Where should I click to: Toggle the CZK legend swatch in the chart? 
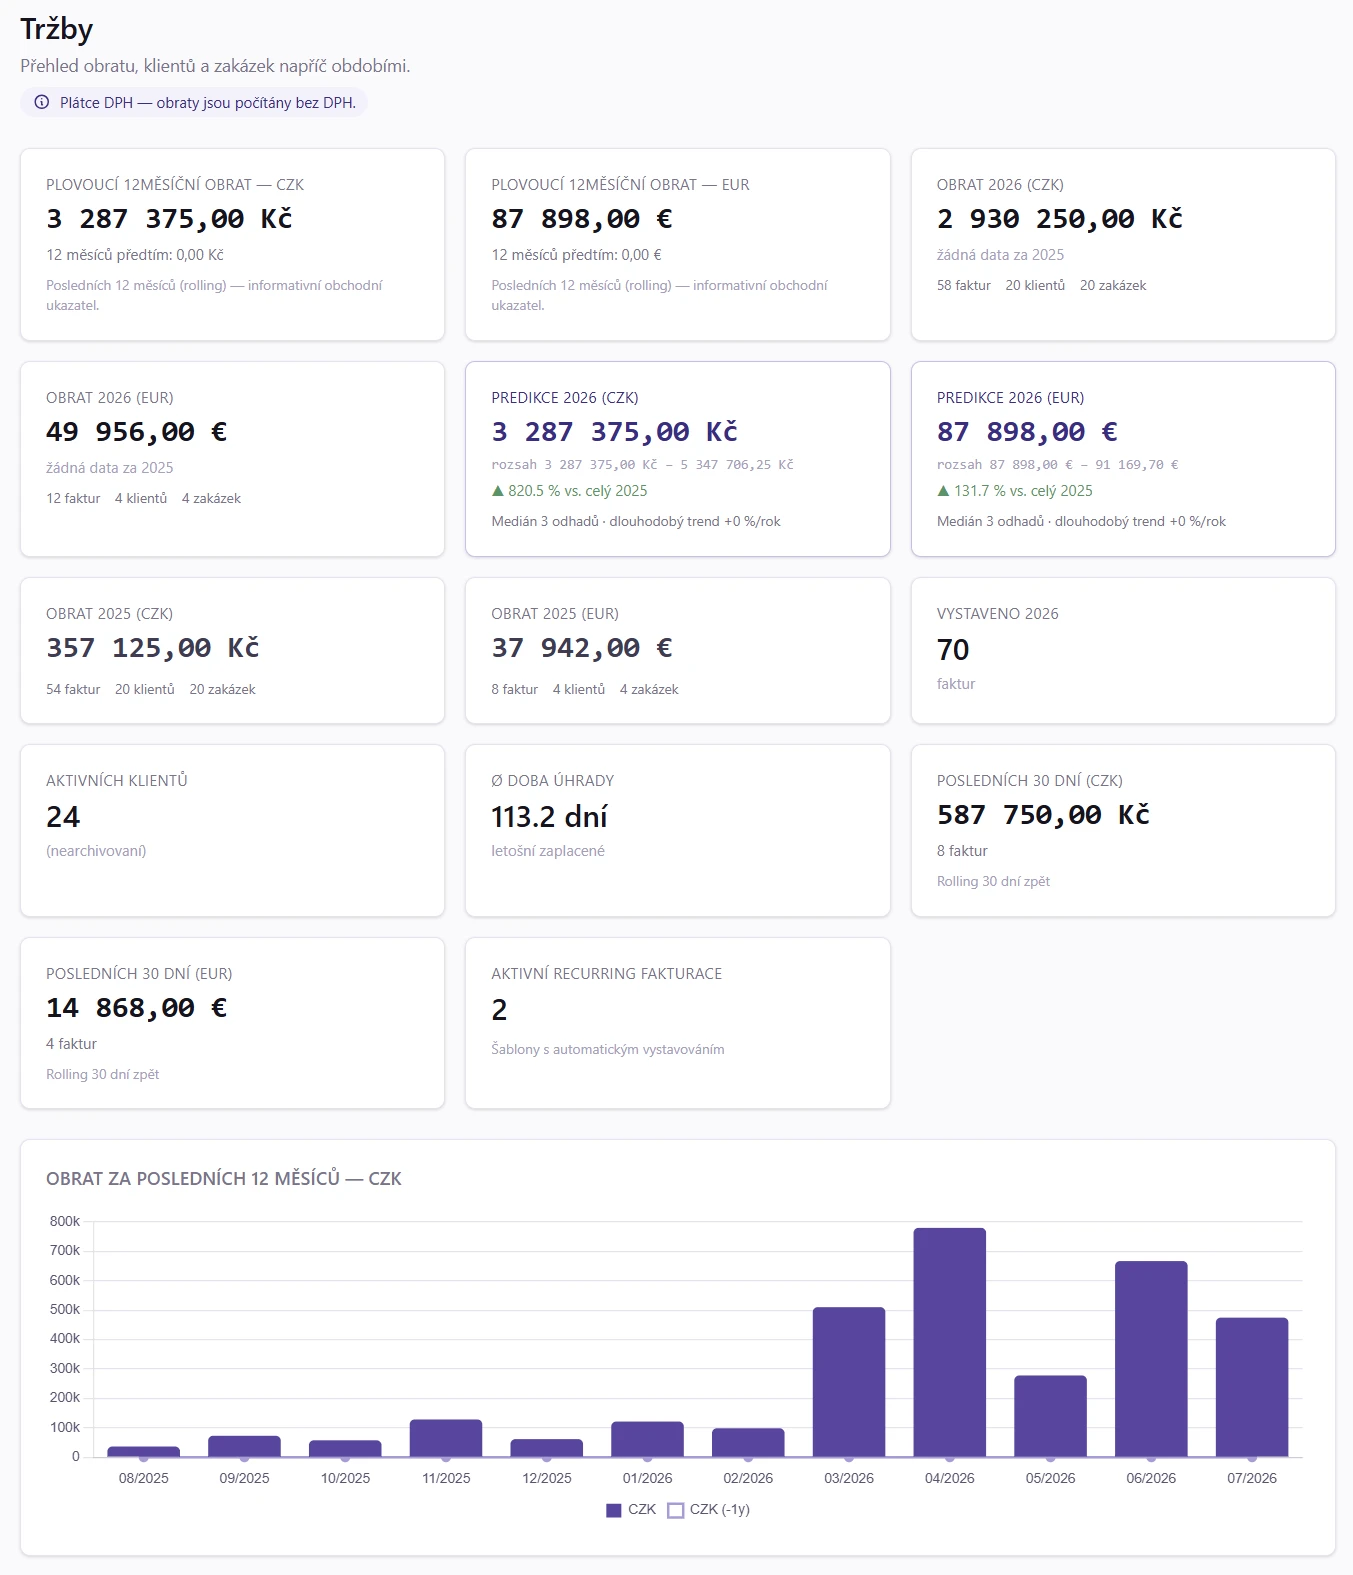[x=614, y=1510]
